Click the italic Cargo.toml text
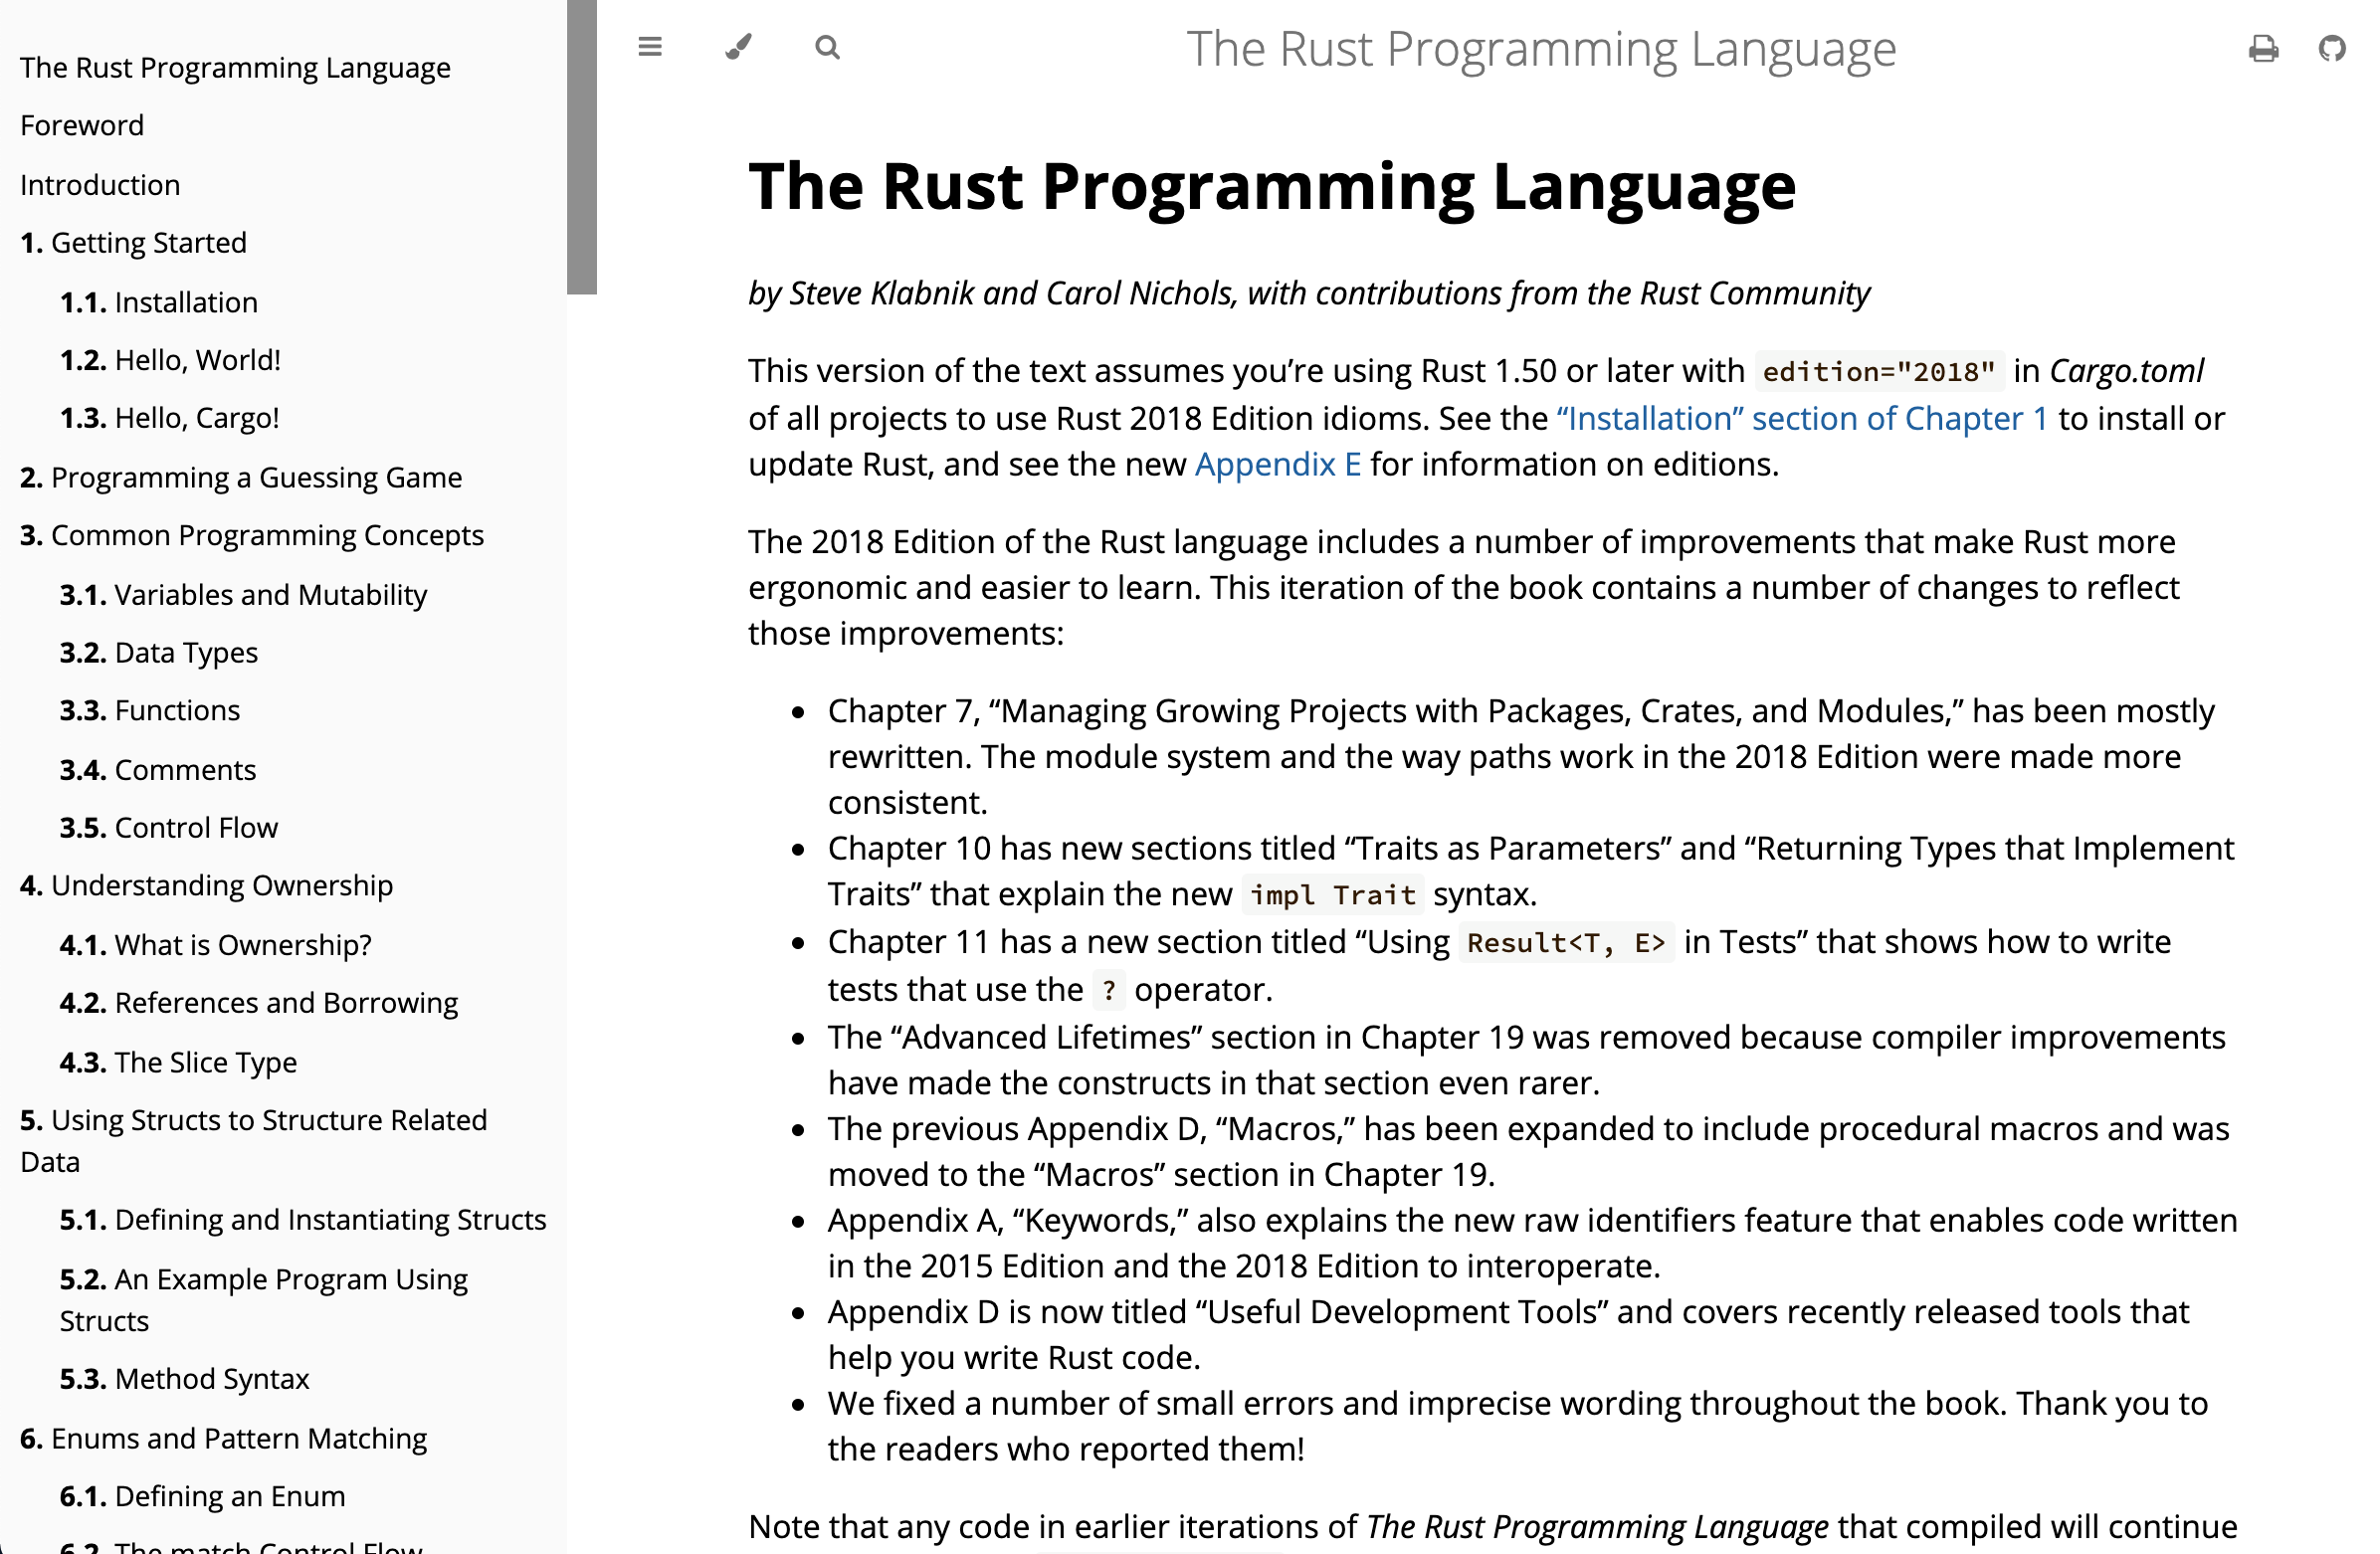 [x=2126, y=371]
